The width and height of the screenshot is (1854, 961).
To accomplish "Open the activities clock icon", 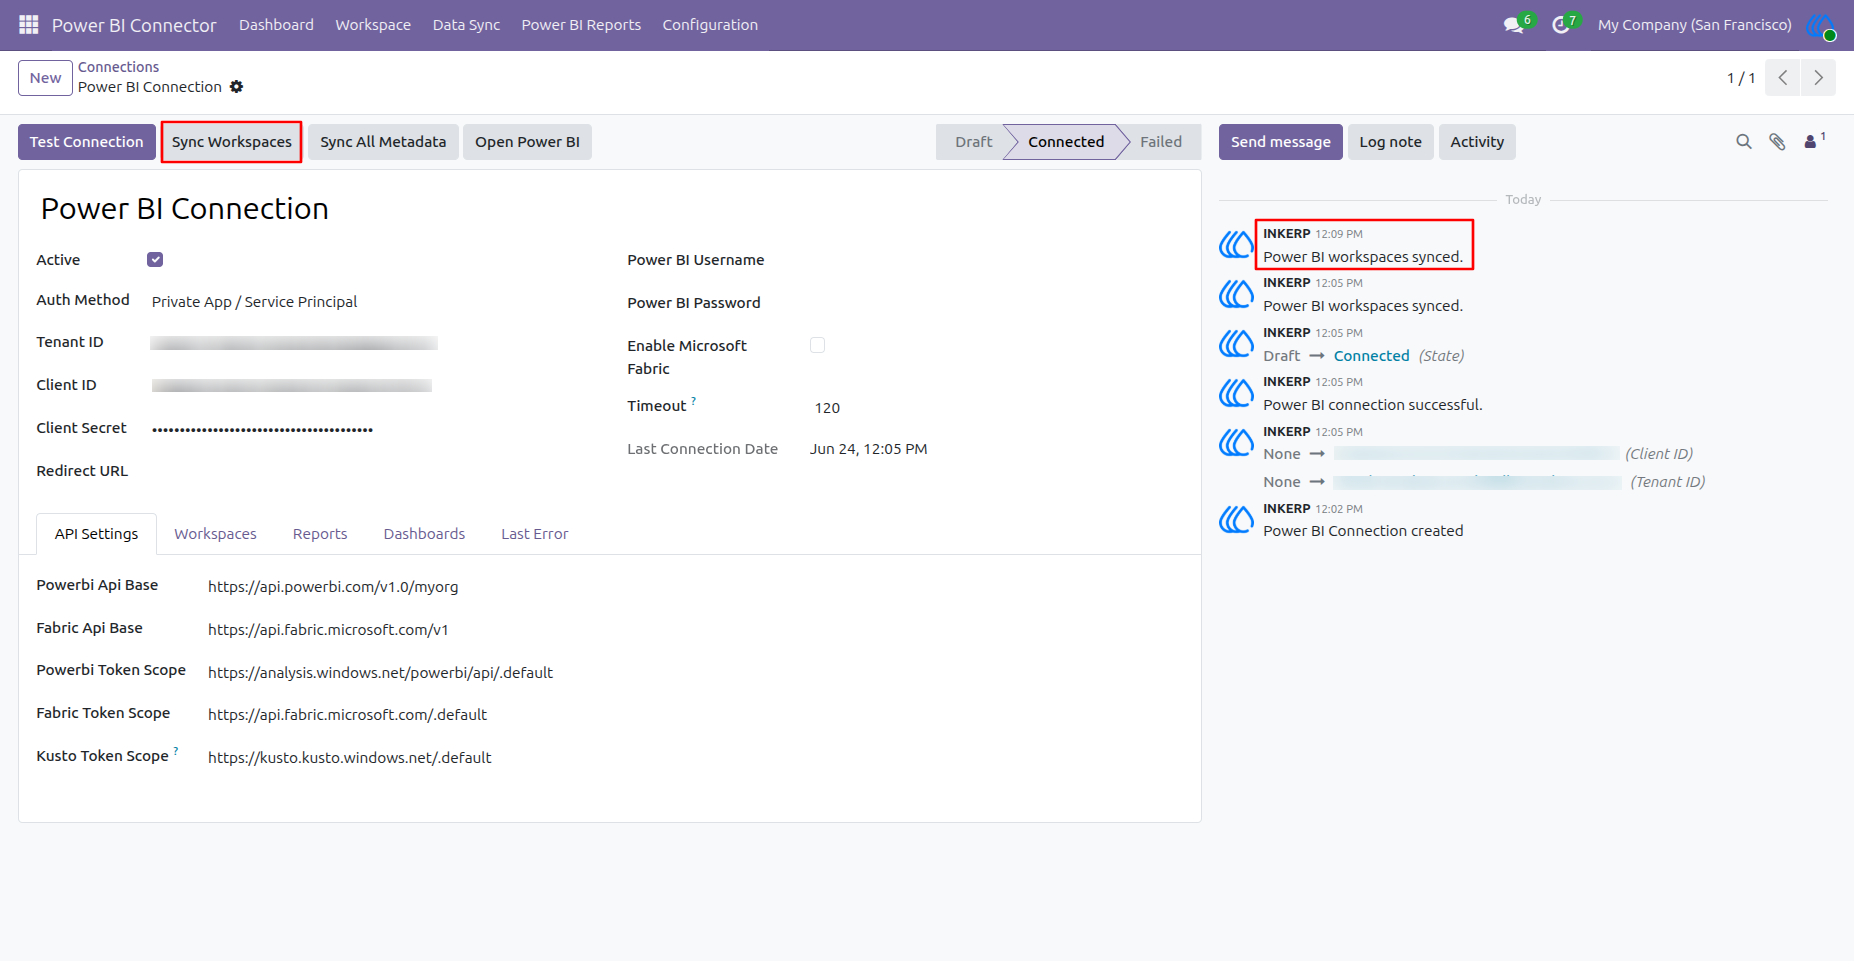I will [1560, 25].
